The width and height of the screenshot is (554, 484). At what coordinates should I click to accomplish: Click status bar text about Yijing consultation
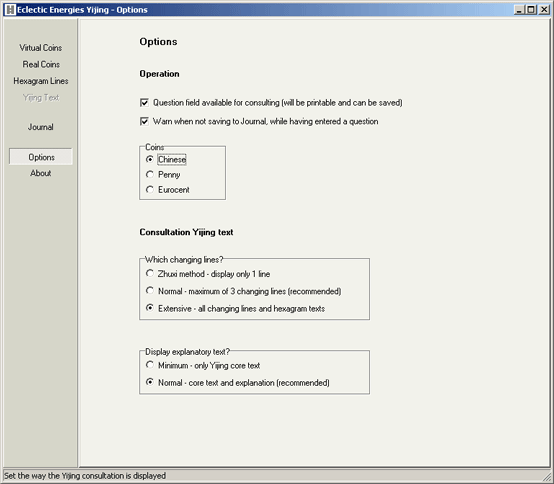(x=85, y=476)
